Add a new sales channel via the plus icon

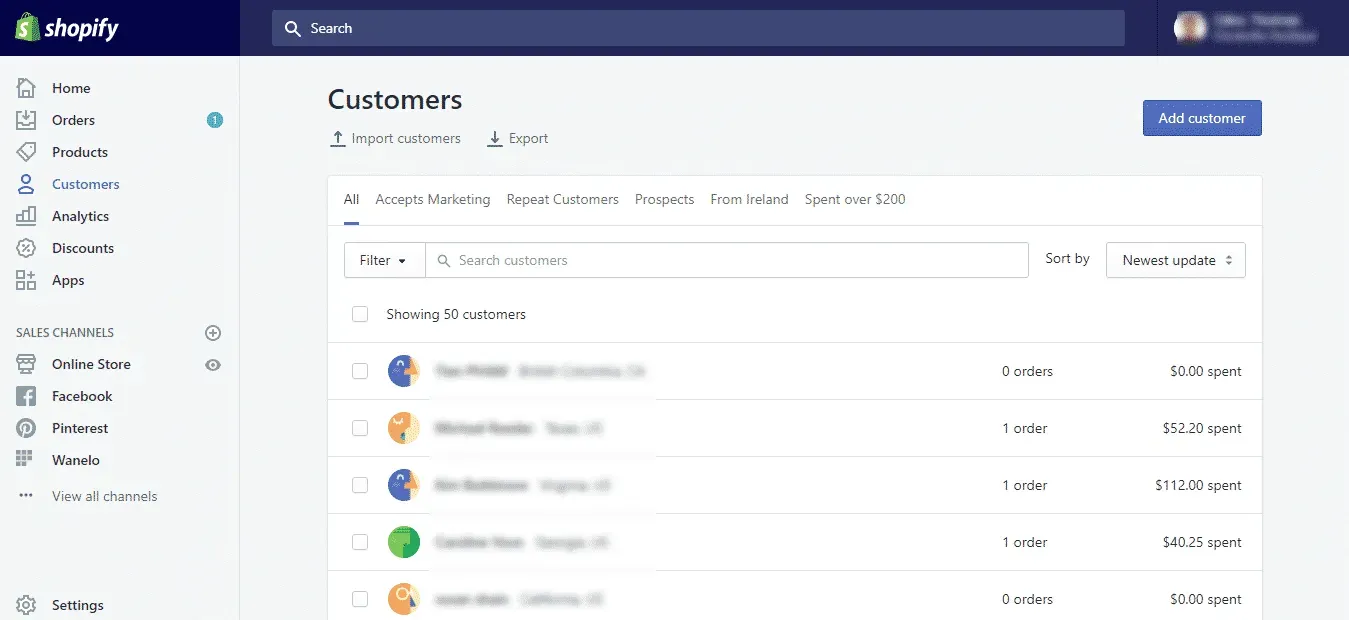click(212, 332)
